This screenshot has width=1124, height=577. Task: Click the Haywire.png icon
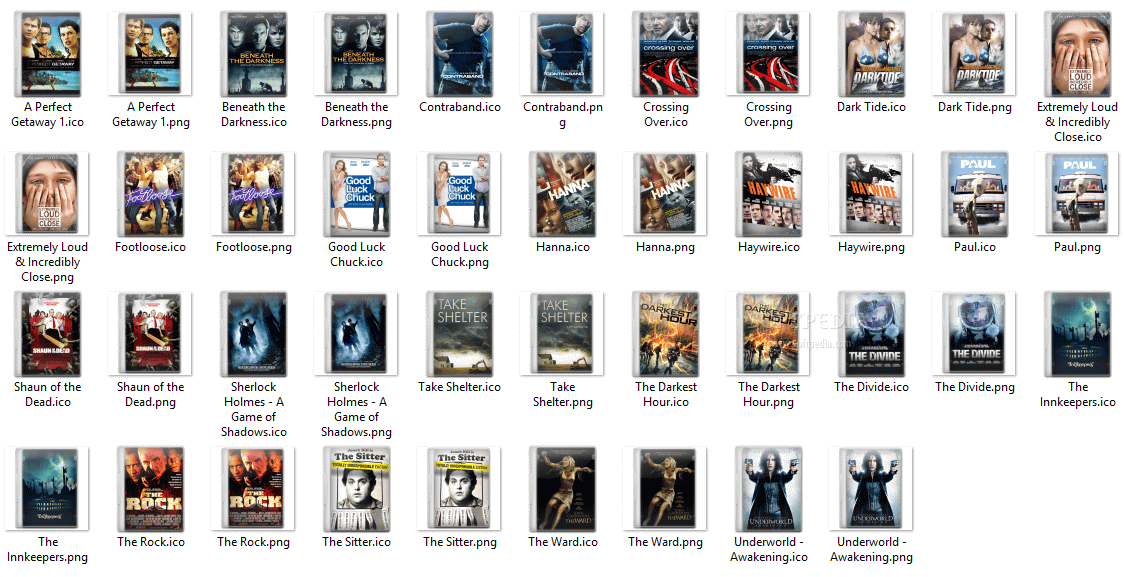[x=872, y=194]
